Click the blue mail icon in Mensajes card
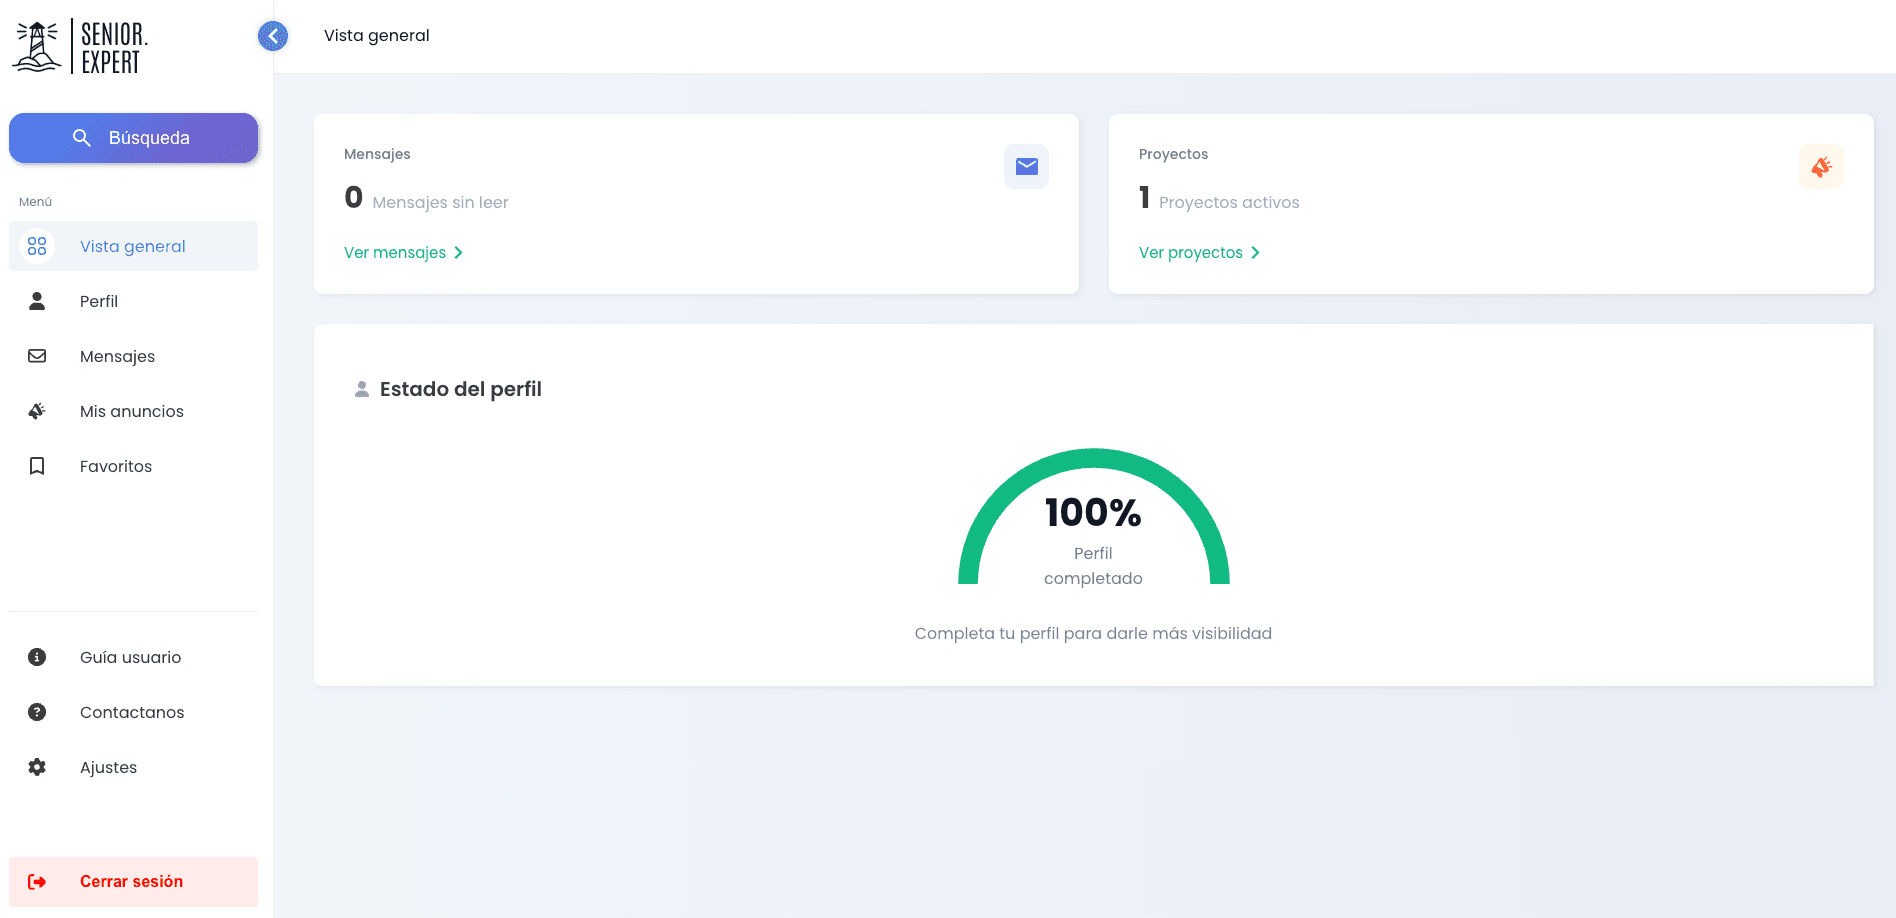 (x=1026, y=166)
